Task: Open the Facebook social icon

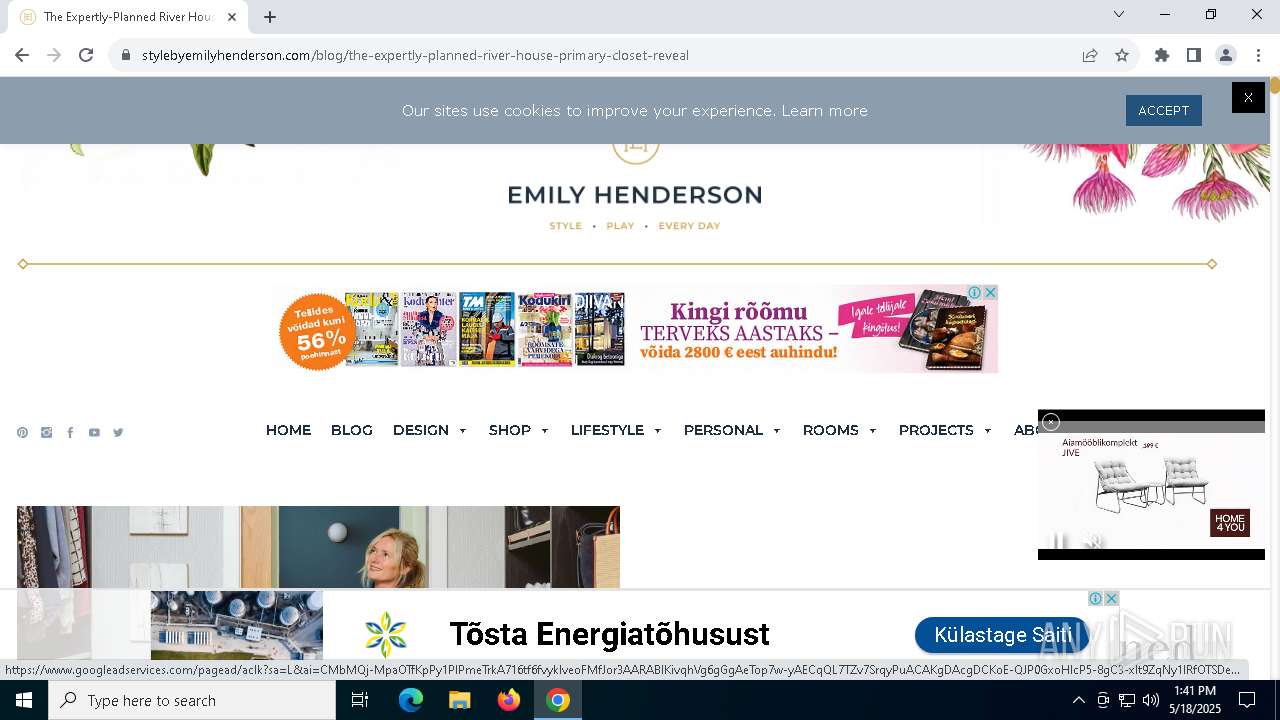Action: 70,433
